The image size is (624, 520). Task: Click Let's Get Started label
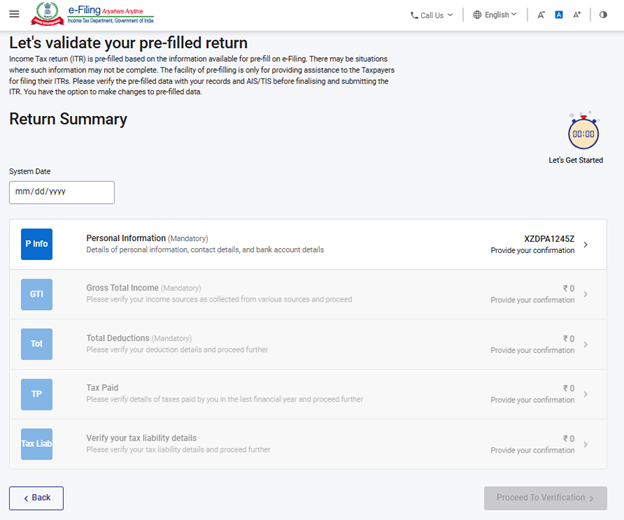(x=575, y=160)
